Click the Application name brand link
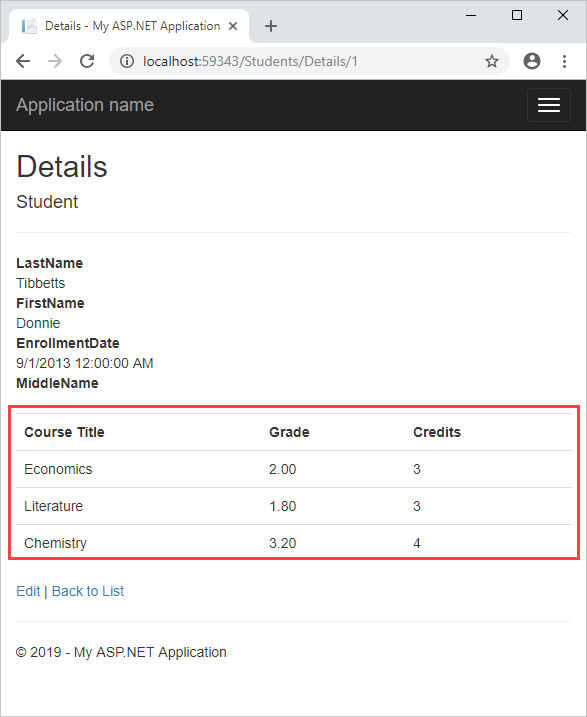 click(x=85, y=105)
